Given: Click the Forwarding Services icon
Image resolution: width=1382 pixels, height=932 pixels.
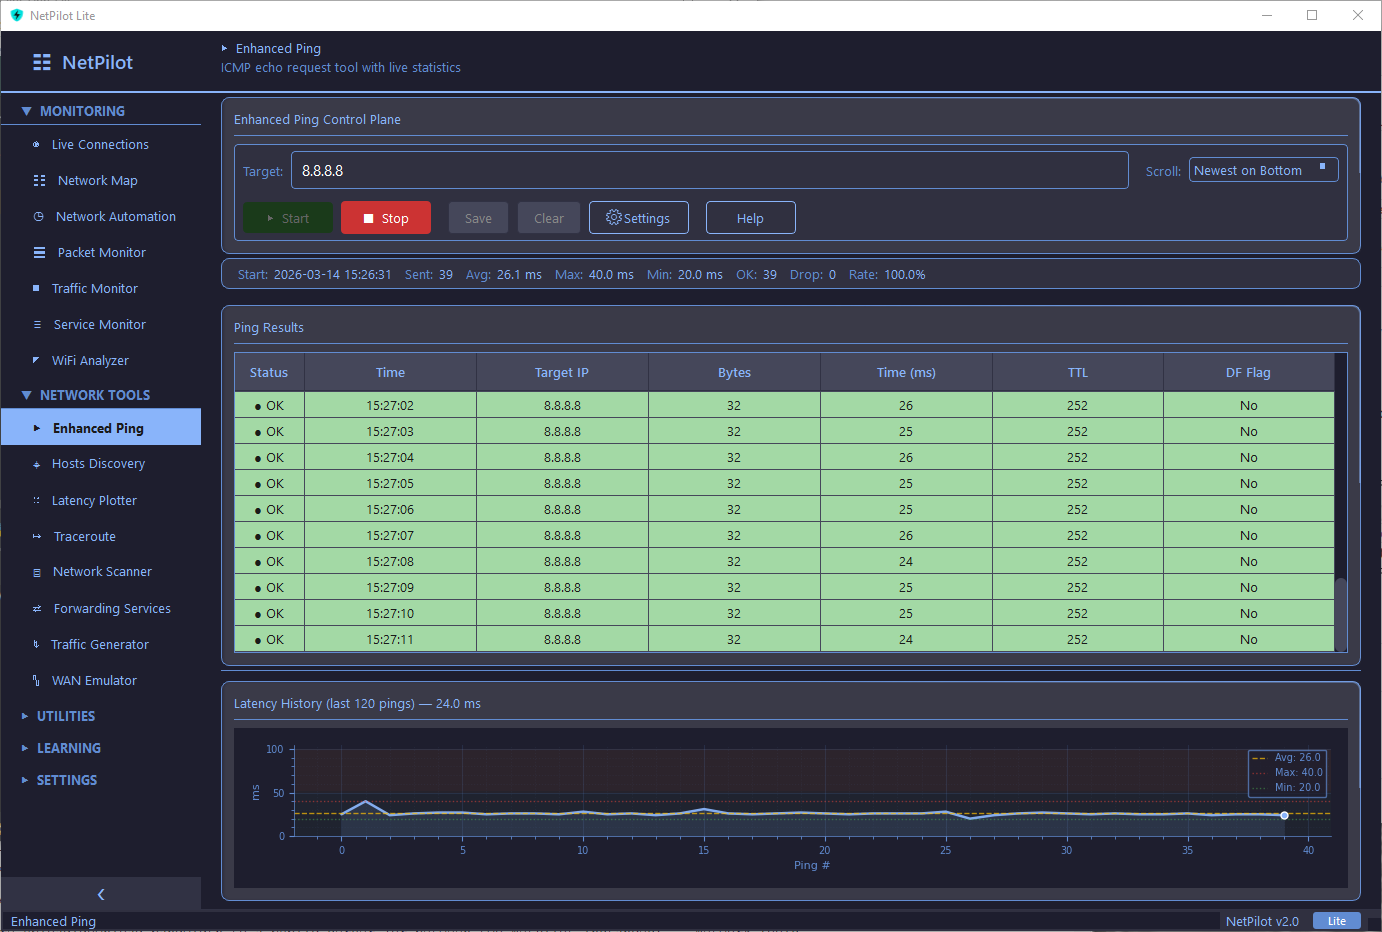Looking at the screenshot, I should click(x=37, y=609).
